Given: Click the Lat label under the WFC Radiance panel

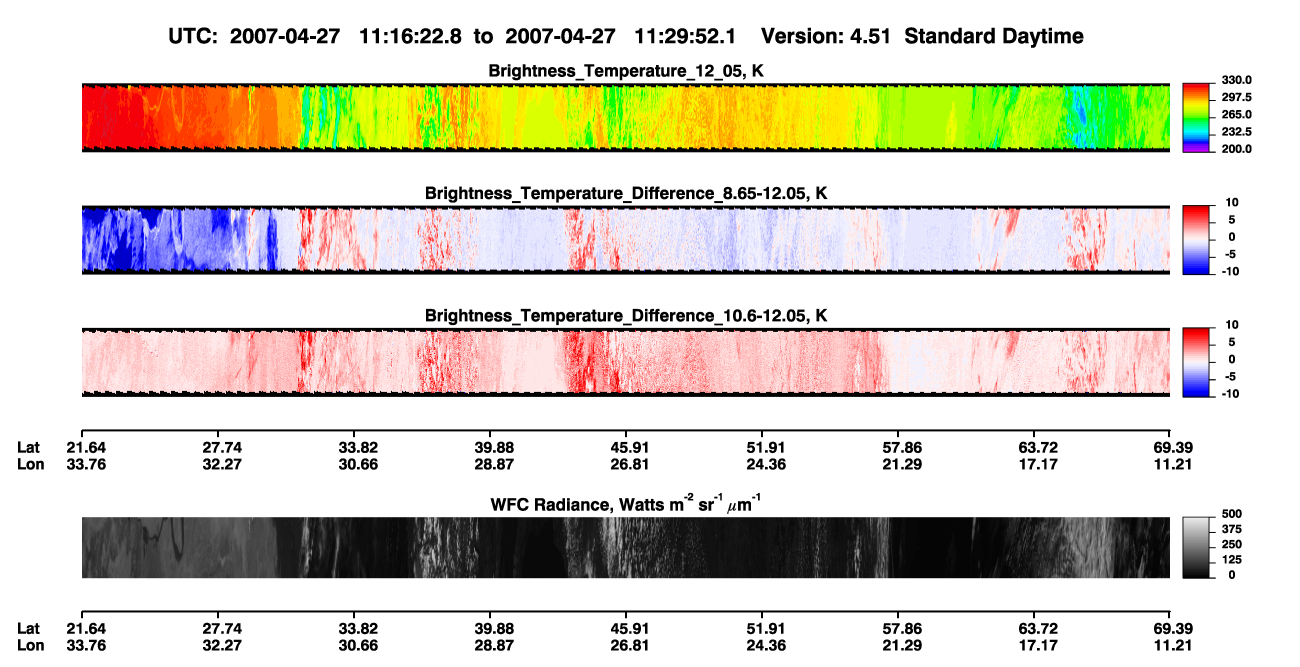Looking at the screenshot, I should tap(28, 628).
